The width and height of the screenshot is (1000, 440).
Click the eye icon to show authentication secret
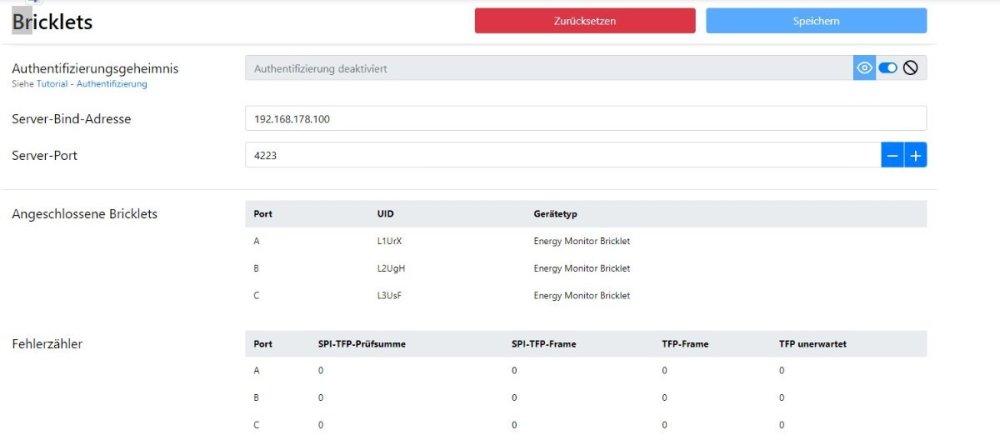864,68
